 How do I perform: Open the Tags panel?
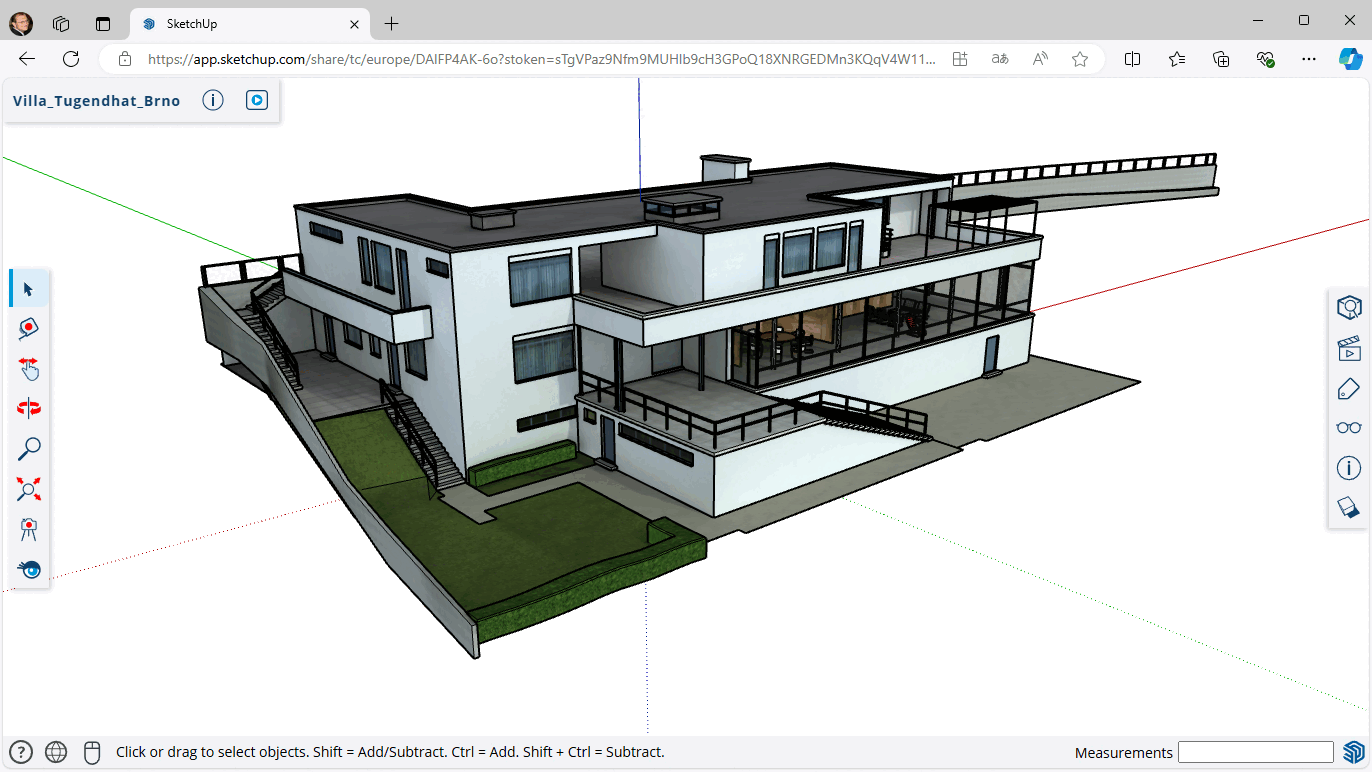[x=1349, y=388]
